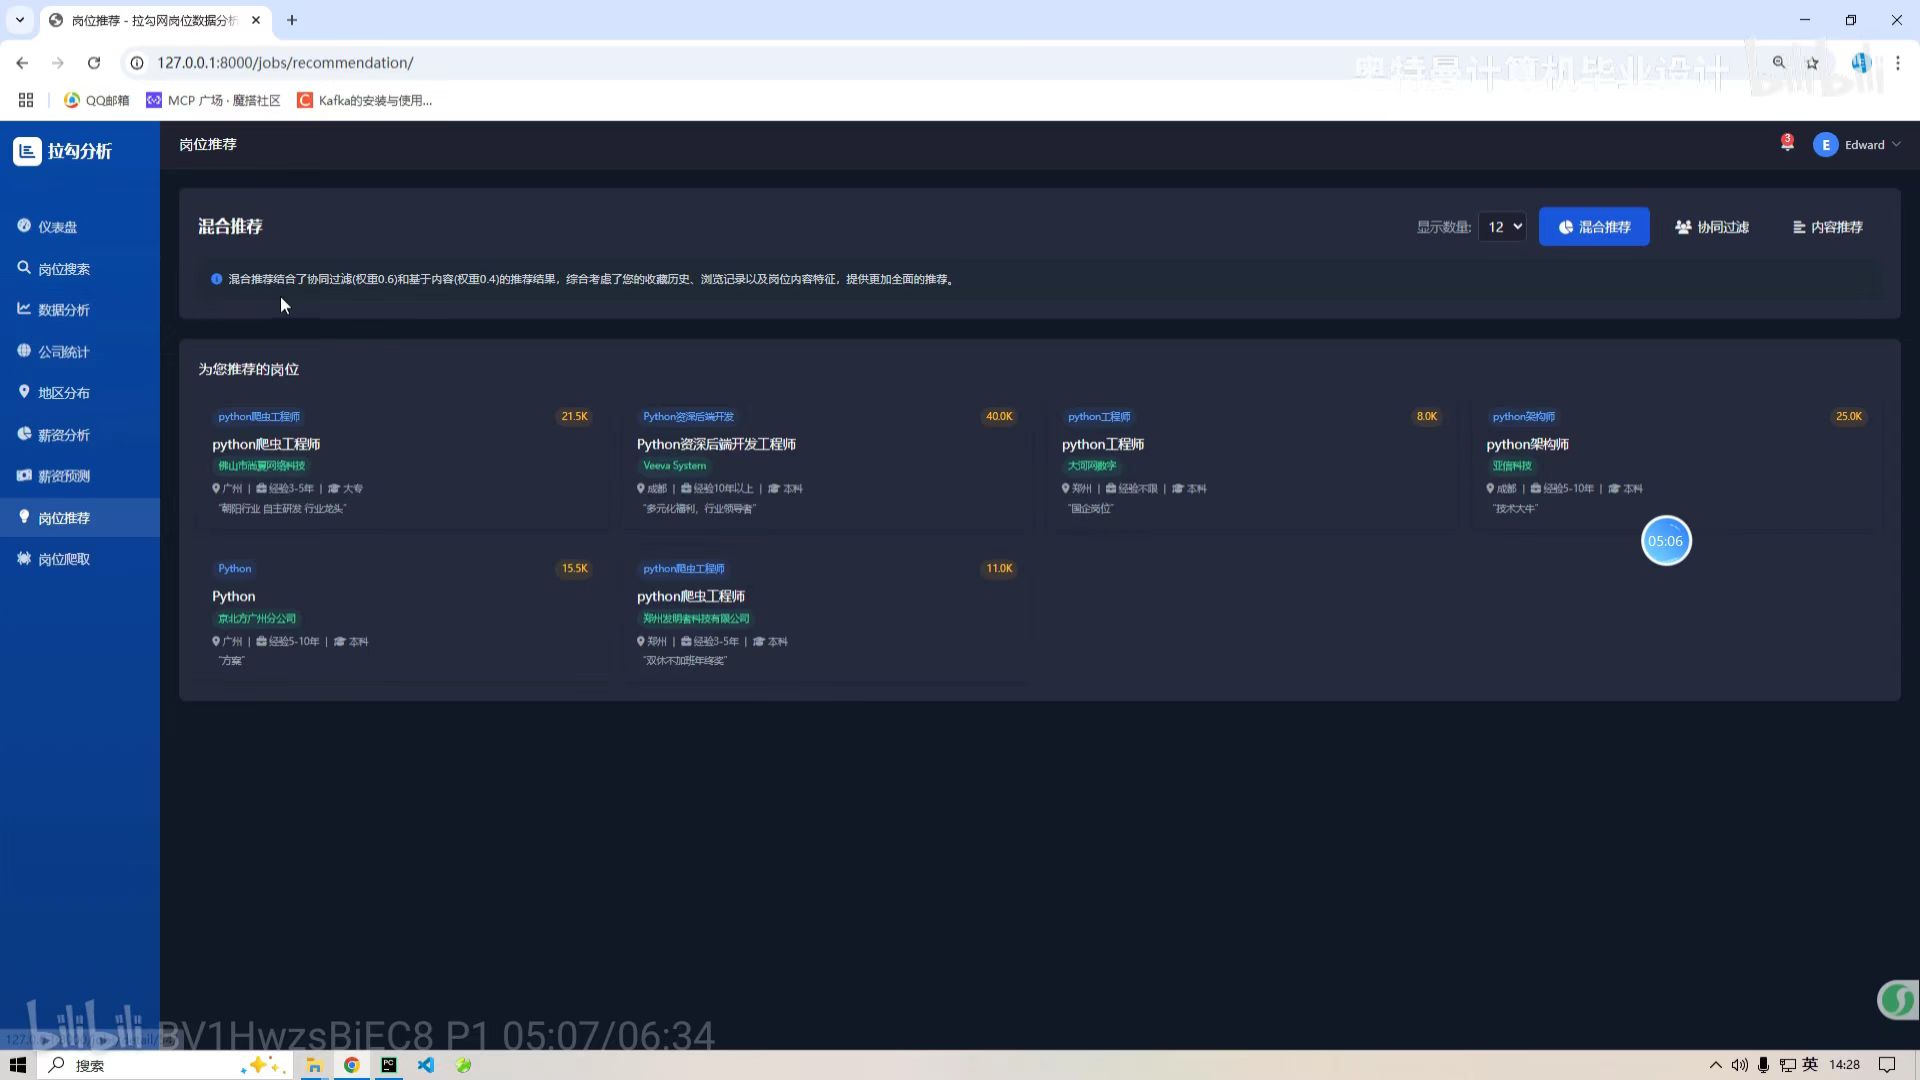
Task: Expand the Edward user menu
Action: point(1858,145)
